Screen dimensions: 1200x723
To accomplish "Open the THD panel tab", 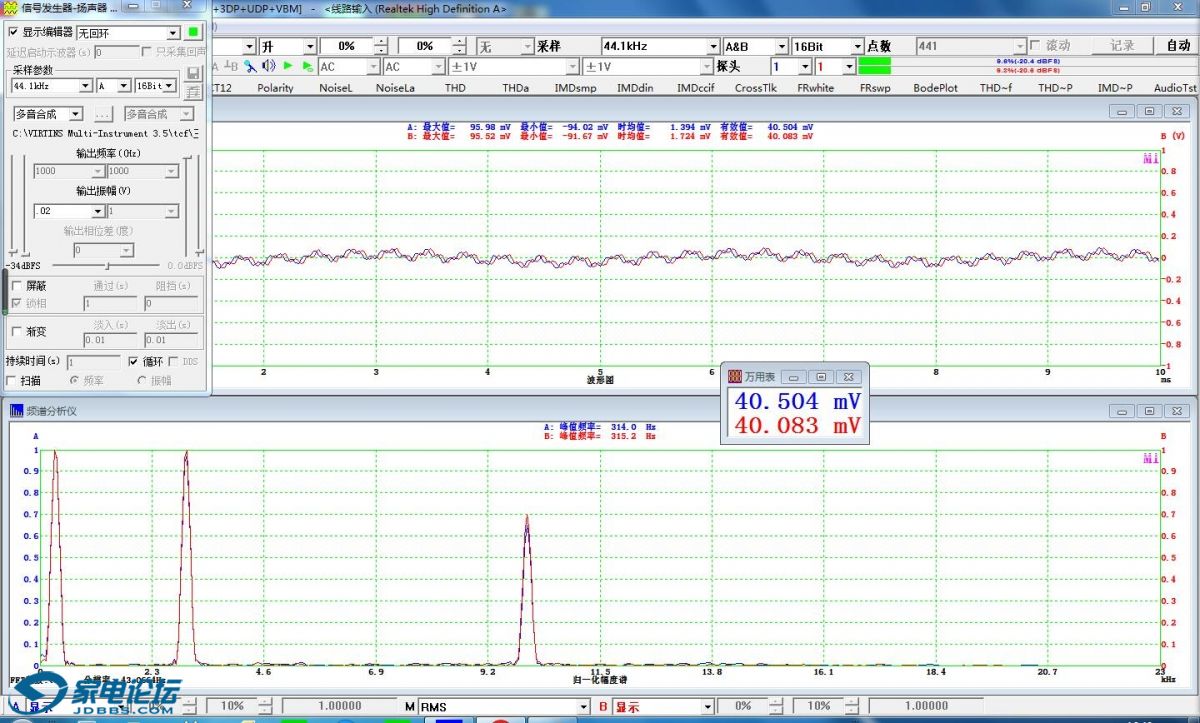I will (455, 88).
